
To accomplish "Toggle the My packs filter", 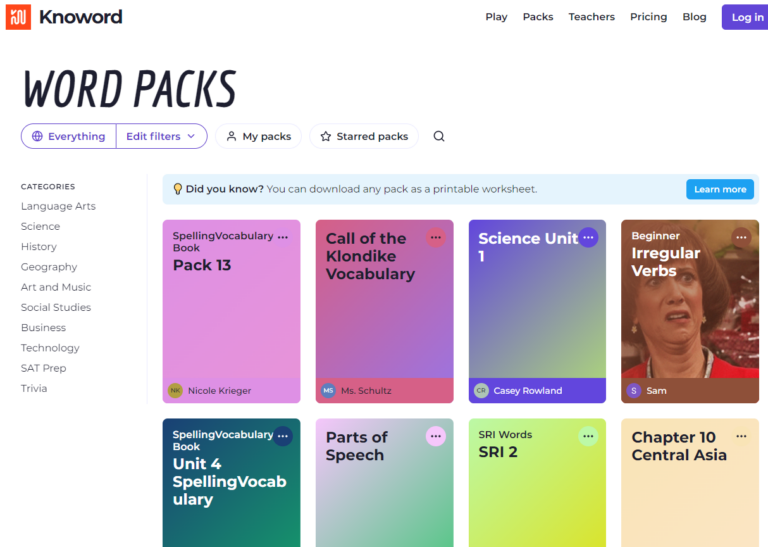I will 259,137.
